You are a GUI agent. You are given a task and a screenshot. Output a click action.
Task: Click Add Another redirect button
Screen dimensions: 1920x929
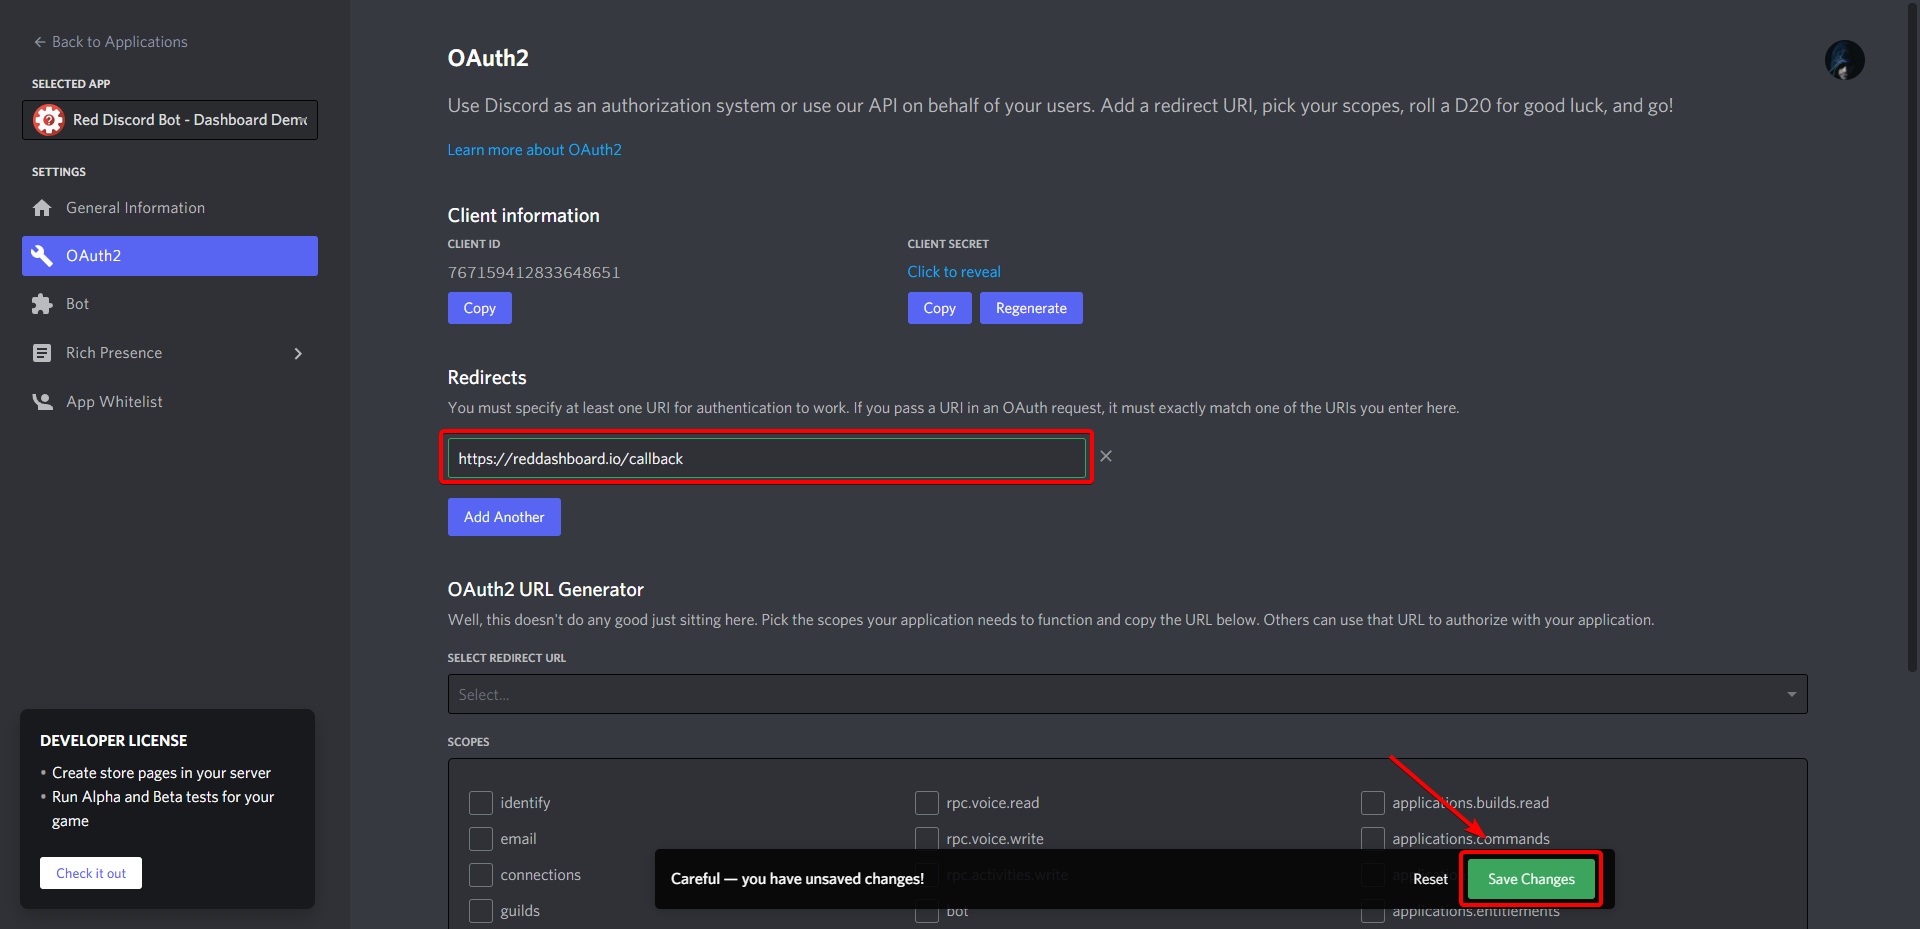click(504, 517)
